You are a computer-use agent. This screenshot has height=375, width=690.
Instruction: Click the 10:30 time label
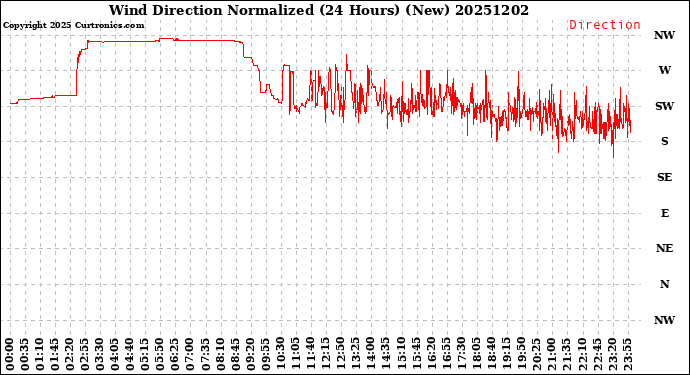point(281,354)
